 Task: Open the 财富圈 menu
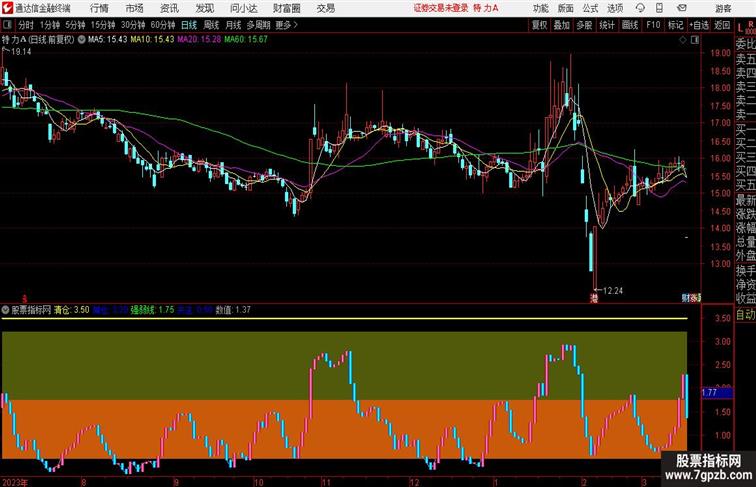[287, 8]
